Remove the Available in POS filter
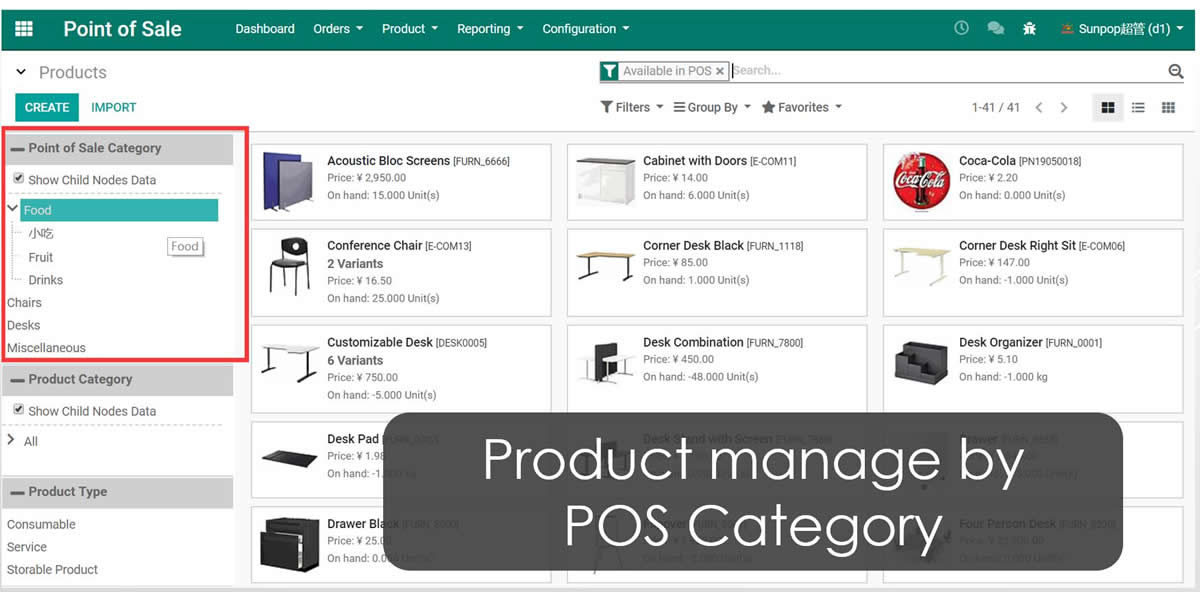The height and width of the screenshot is (600, 1200). tap(720, 71)
